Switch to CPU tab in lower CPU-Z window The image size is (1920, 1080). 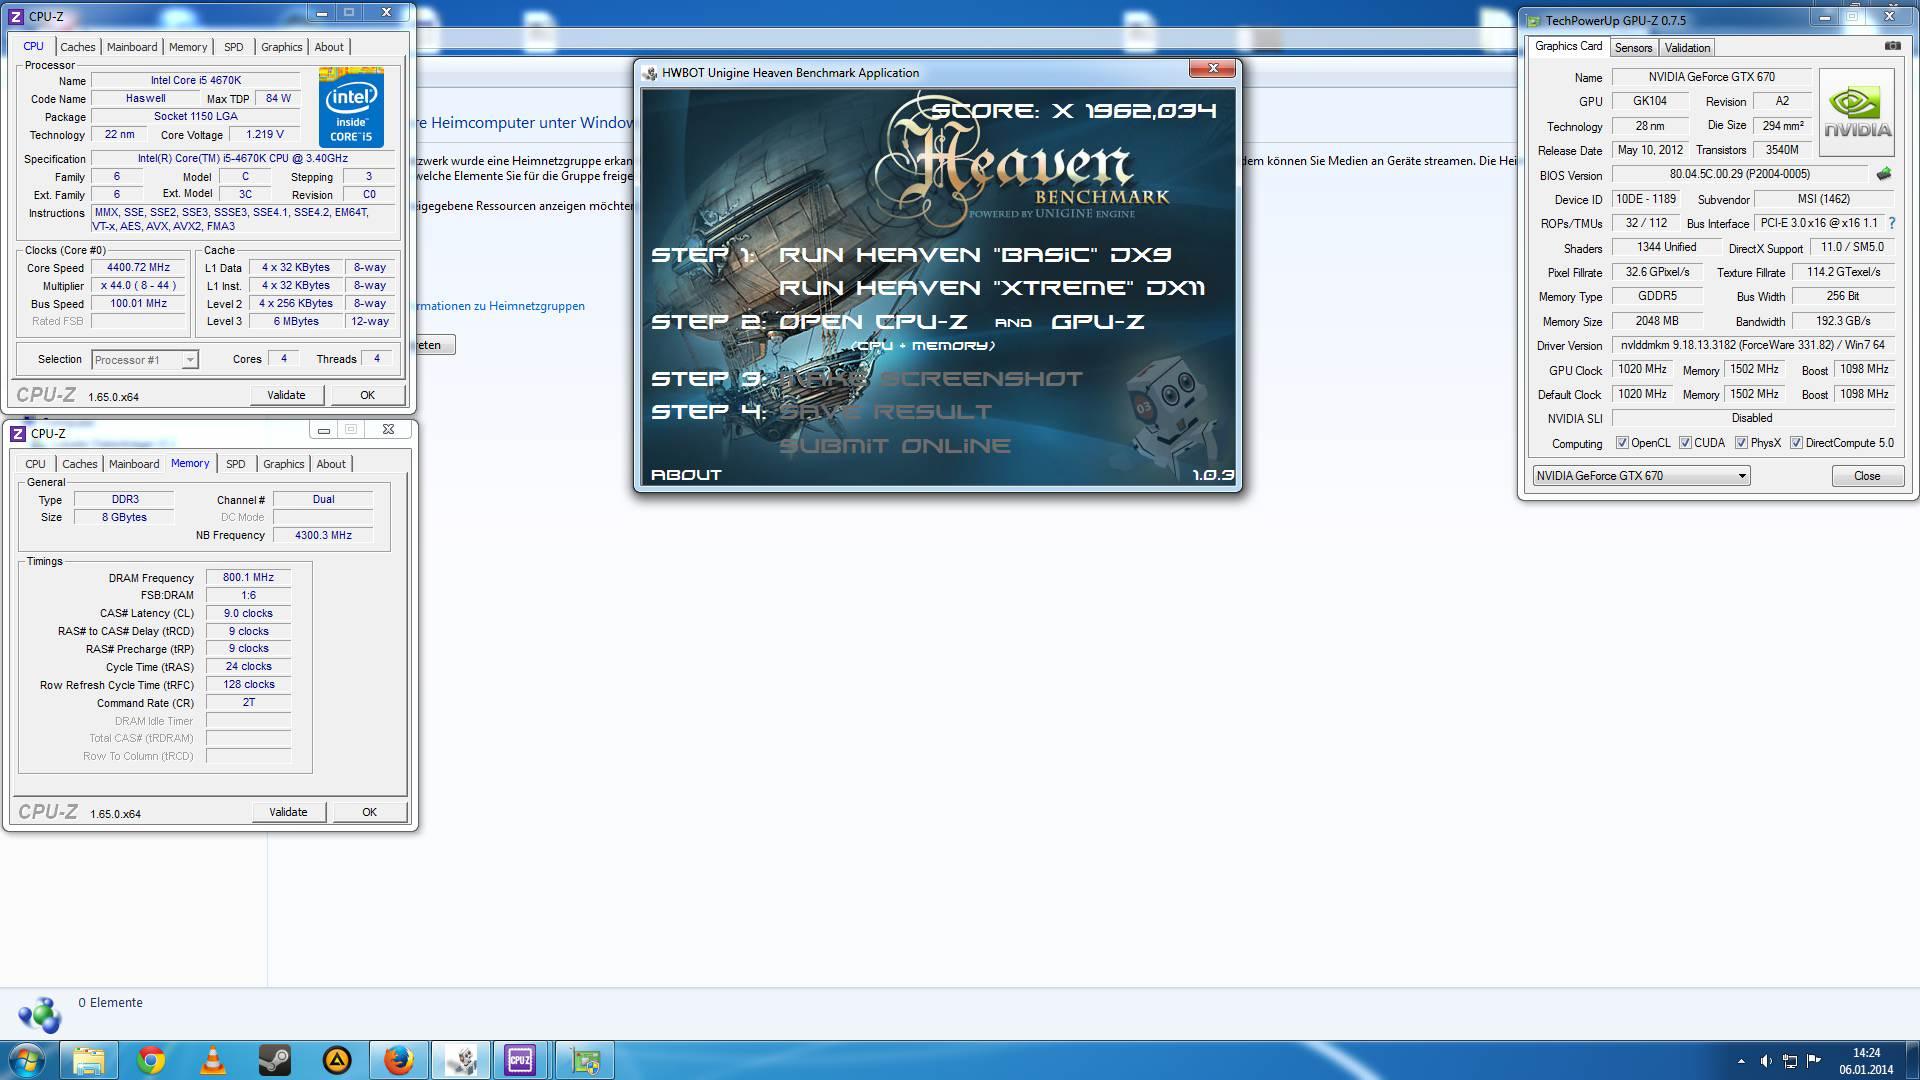point(35,464)
